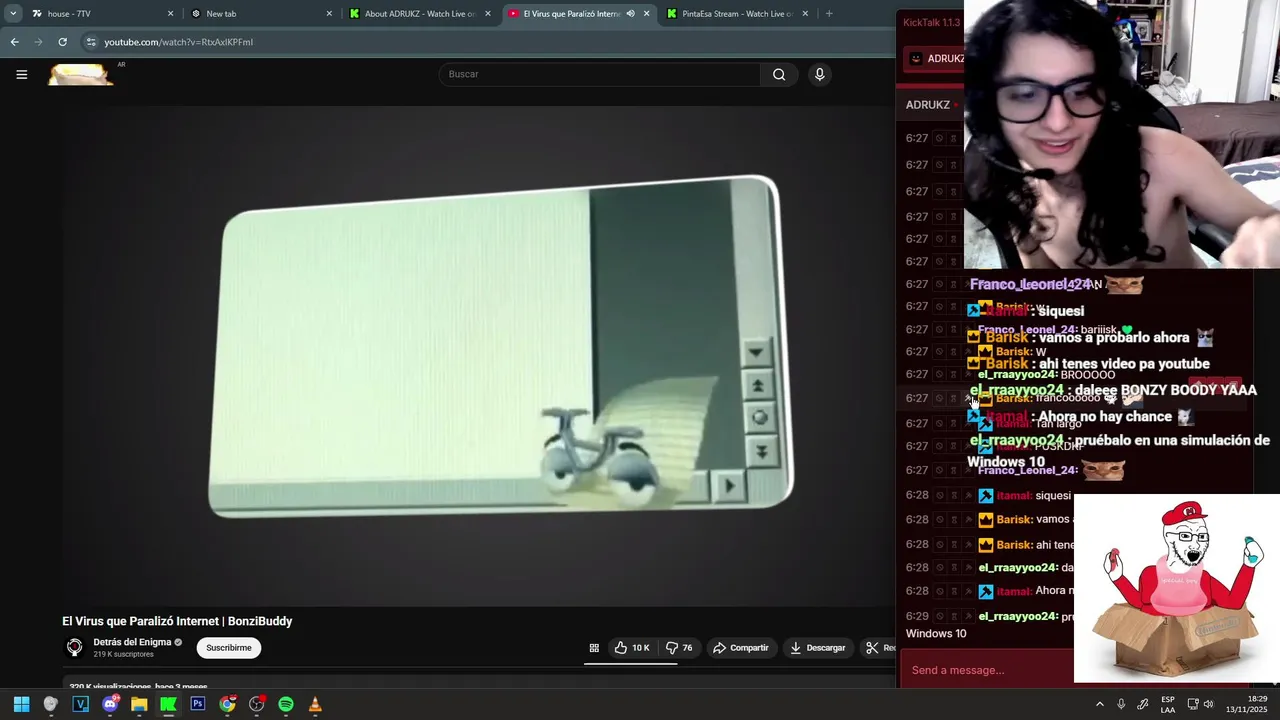Open File Explorer from taskbar
This screenshot has height=720, width=1280.
tap(139, 704)
